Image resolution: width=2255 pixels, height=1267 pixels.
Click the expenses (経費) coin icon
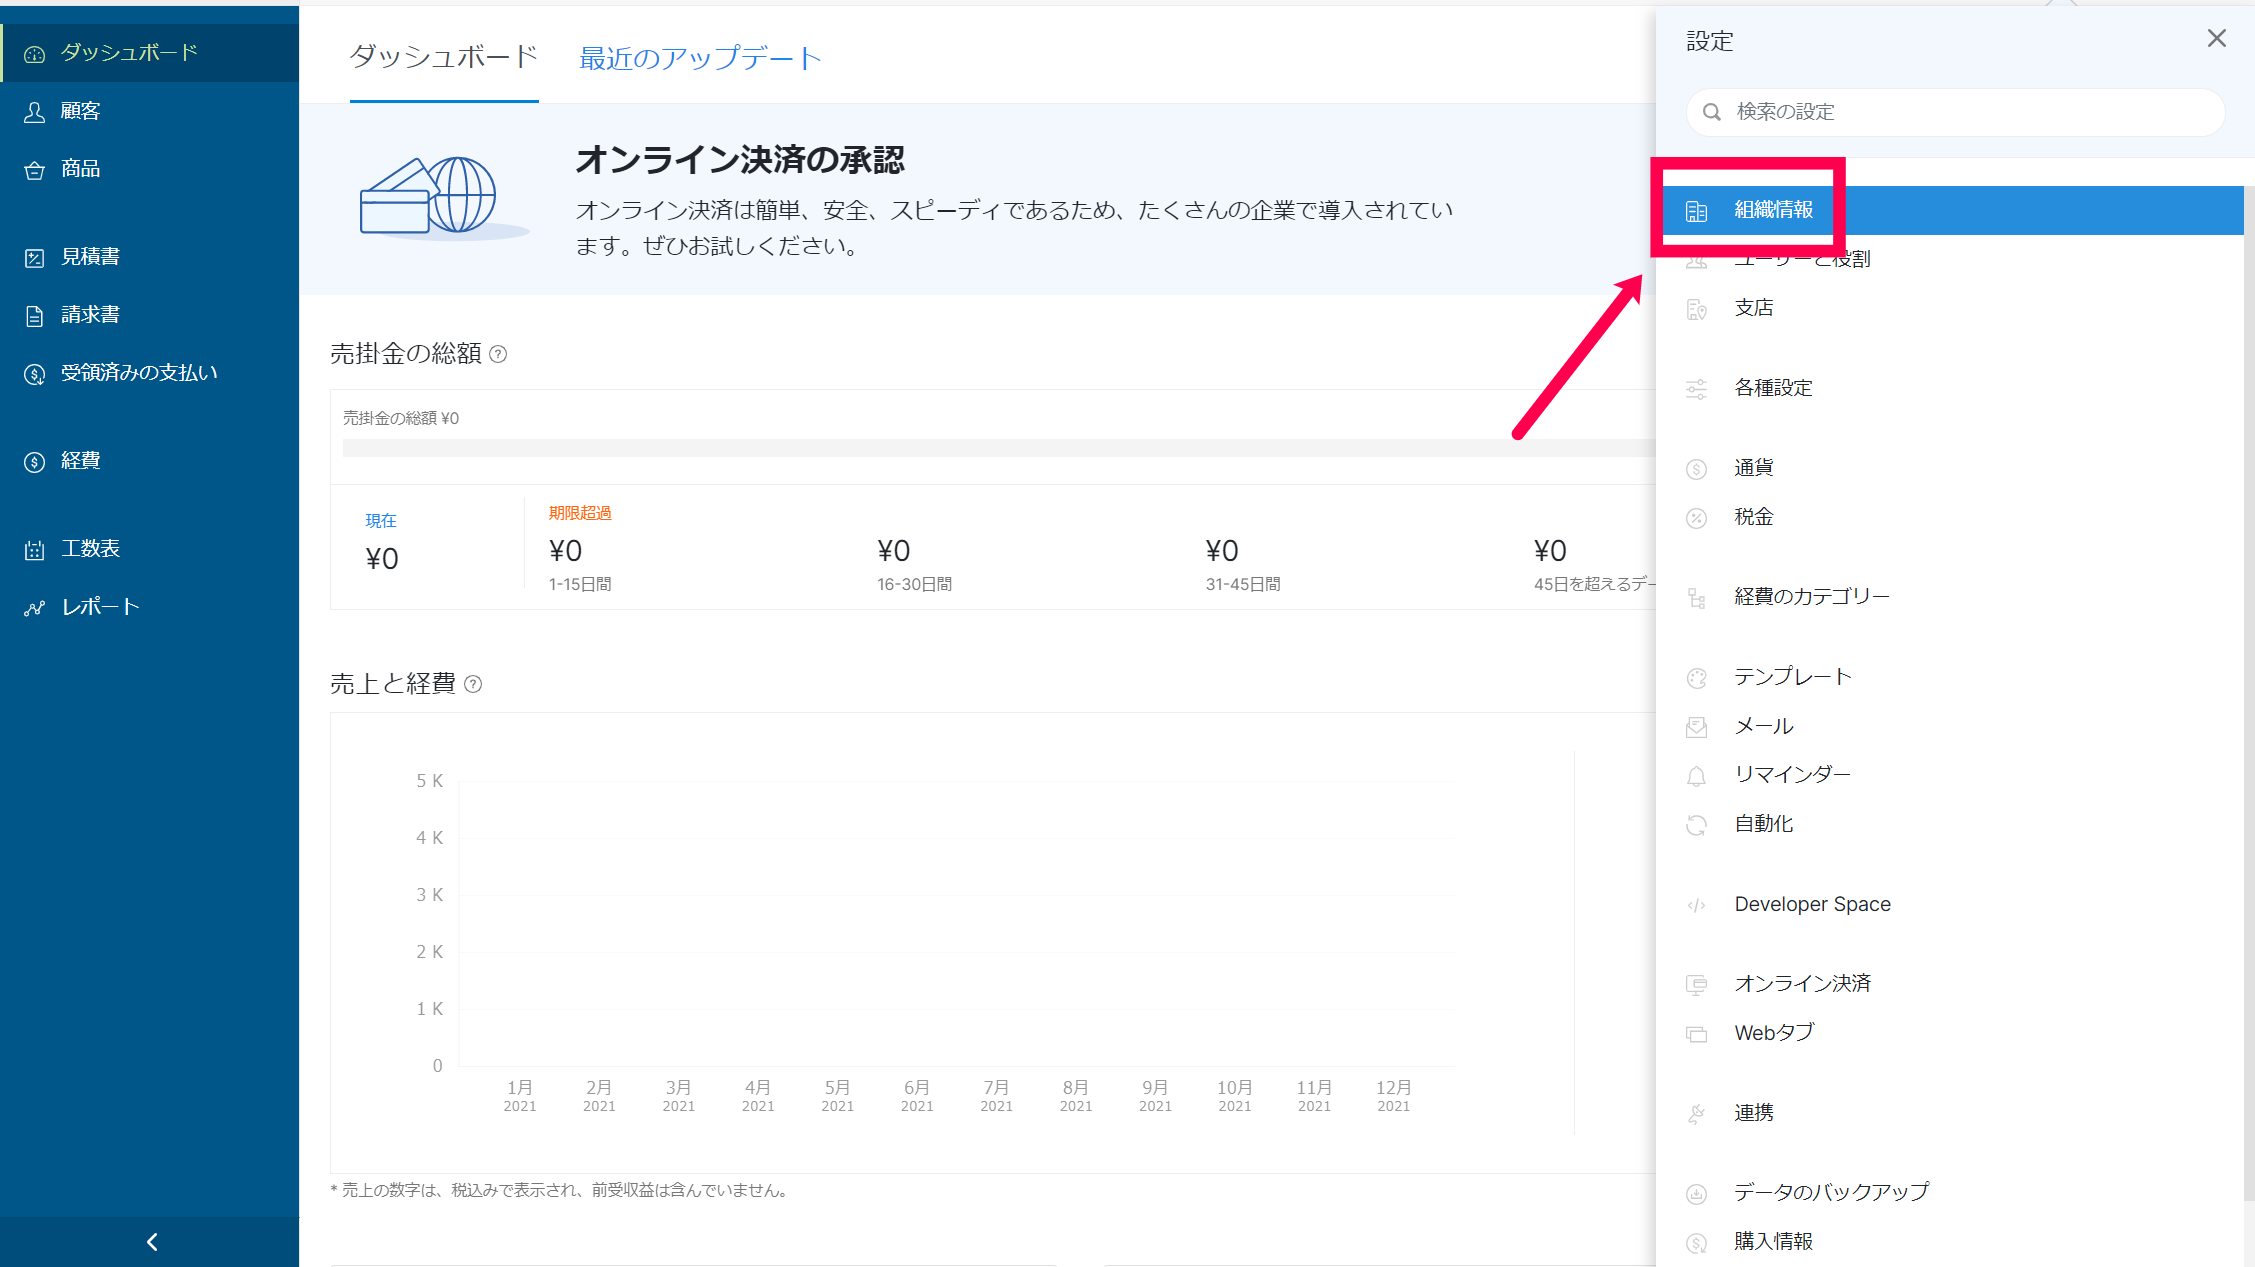point(35,462)
